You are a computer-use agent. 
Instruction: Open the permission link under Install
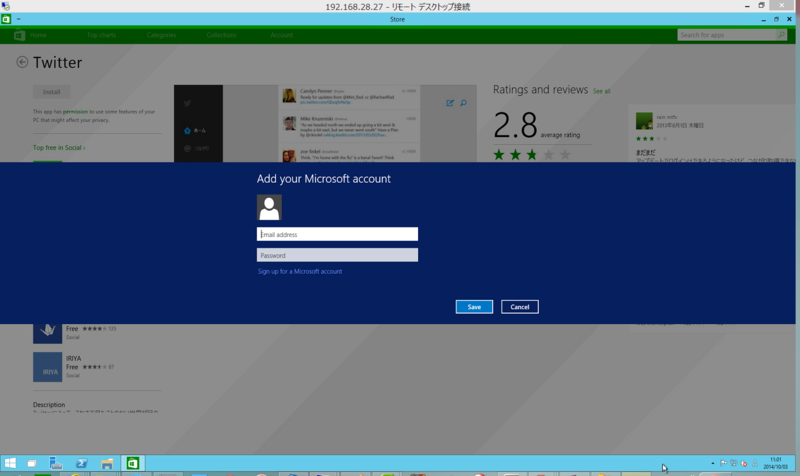pyautogui.click(x=76, y=112)
